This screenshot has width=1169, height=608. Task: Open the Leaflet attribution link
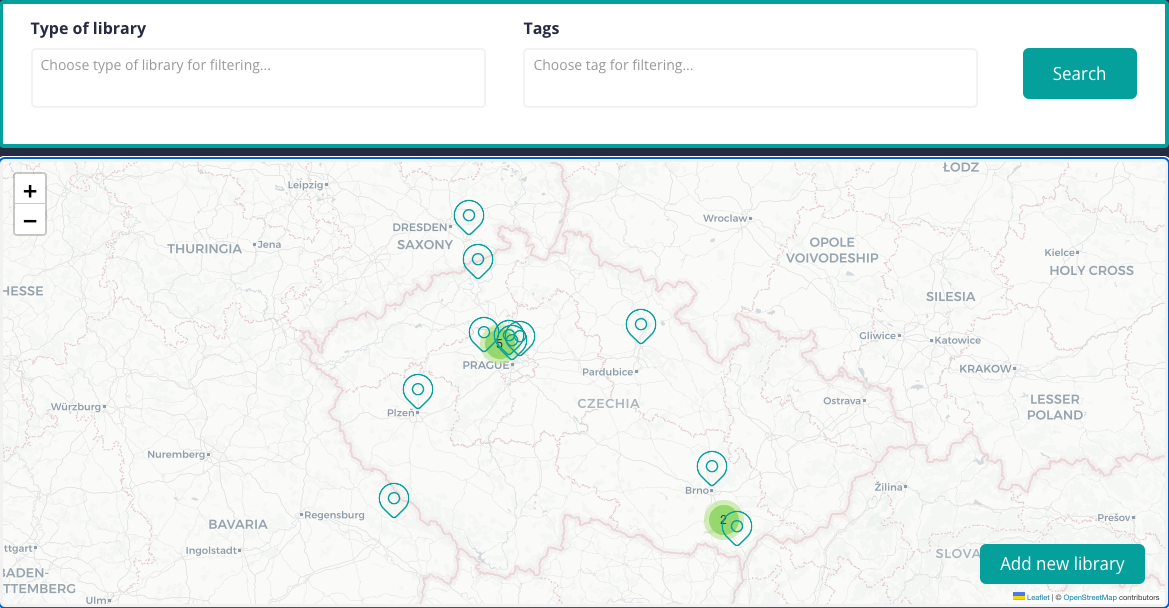pyautogui.click(x=1037, y=597)
